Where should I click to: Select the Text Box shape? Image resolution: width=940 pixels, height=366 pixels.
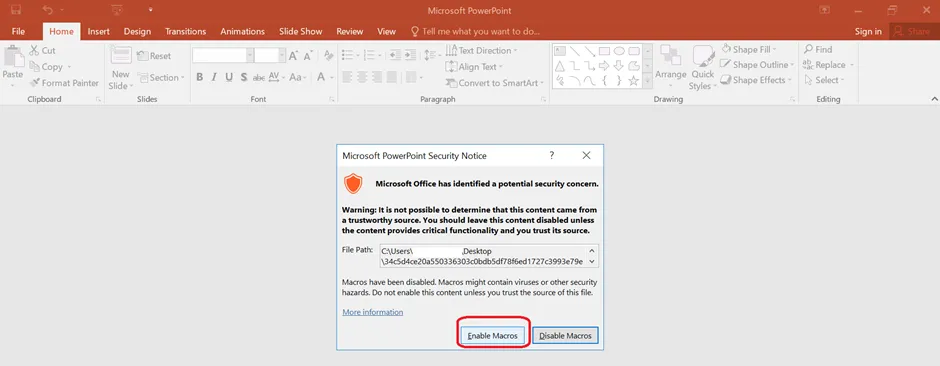click(560, 51)
